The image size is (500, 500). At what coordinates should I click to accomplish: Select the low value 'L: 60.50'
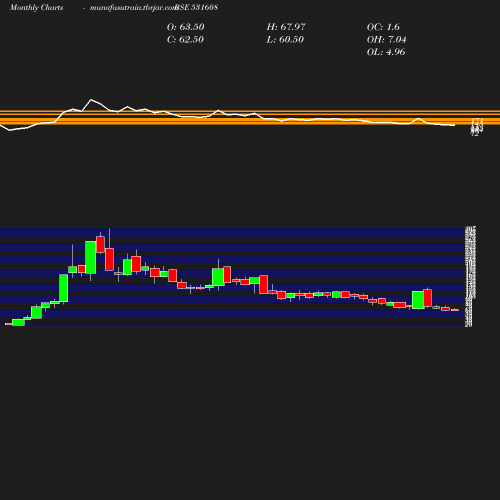[285, 40]
